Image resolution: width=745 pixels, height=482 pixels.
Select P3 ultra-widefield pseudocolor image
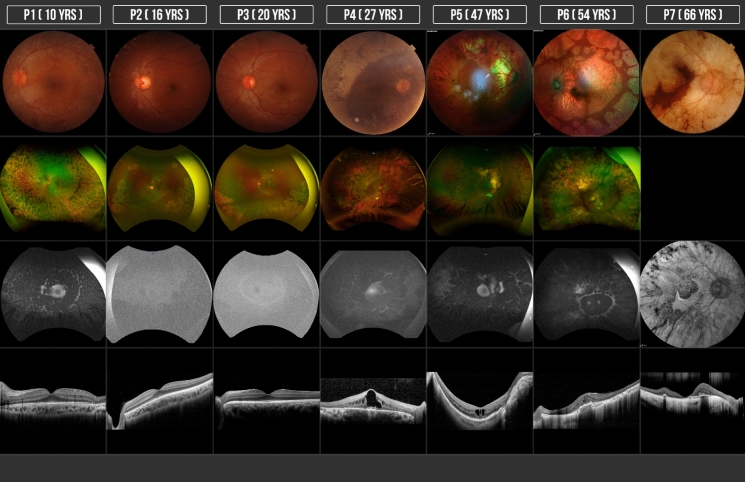267,189
